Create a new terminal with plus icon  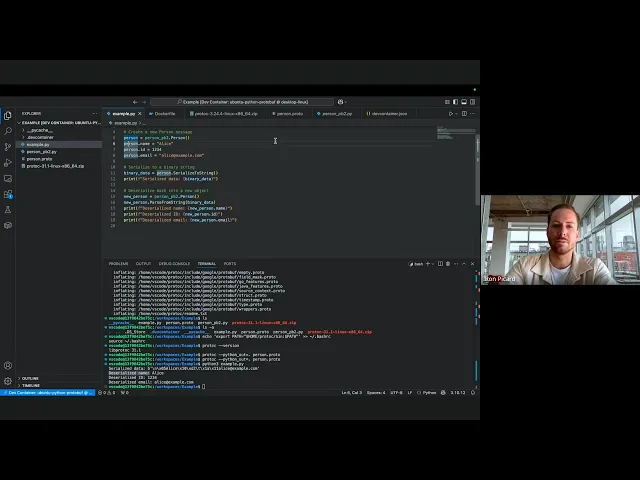[428, 264]
